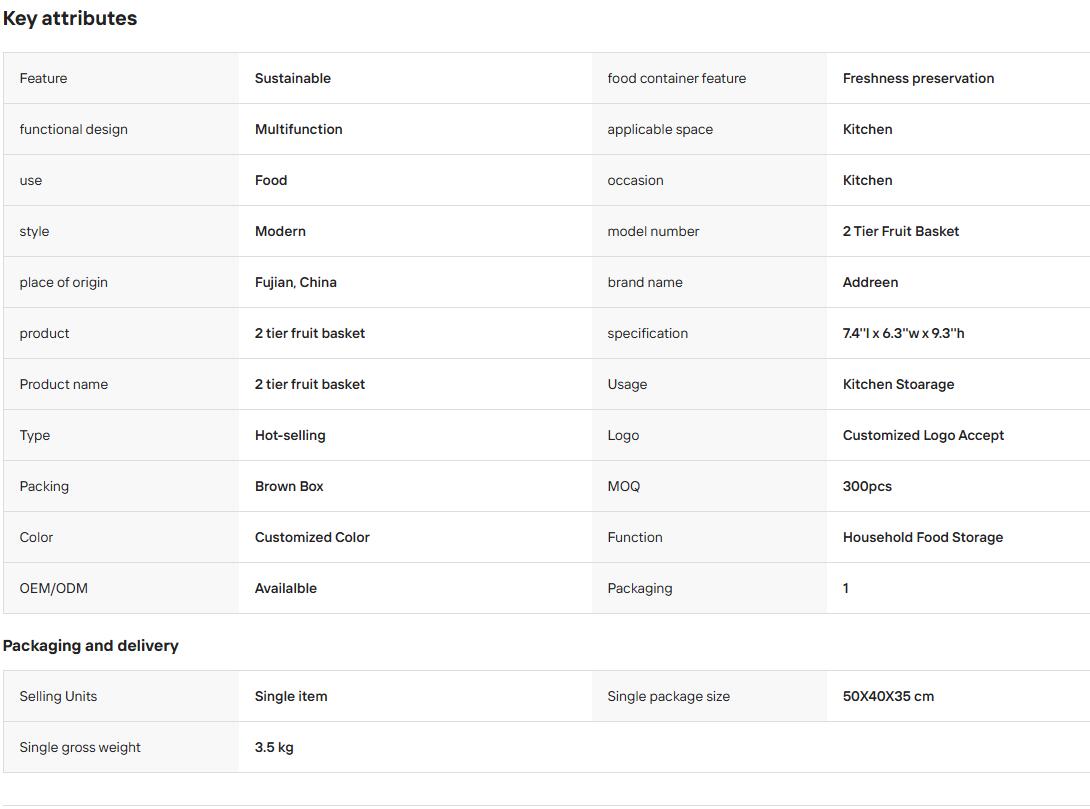Click the Kitchen Stoarage usage value

898,384
